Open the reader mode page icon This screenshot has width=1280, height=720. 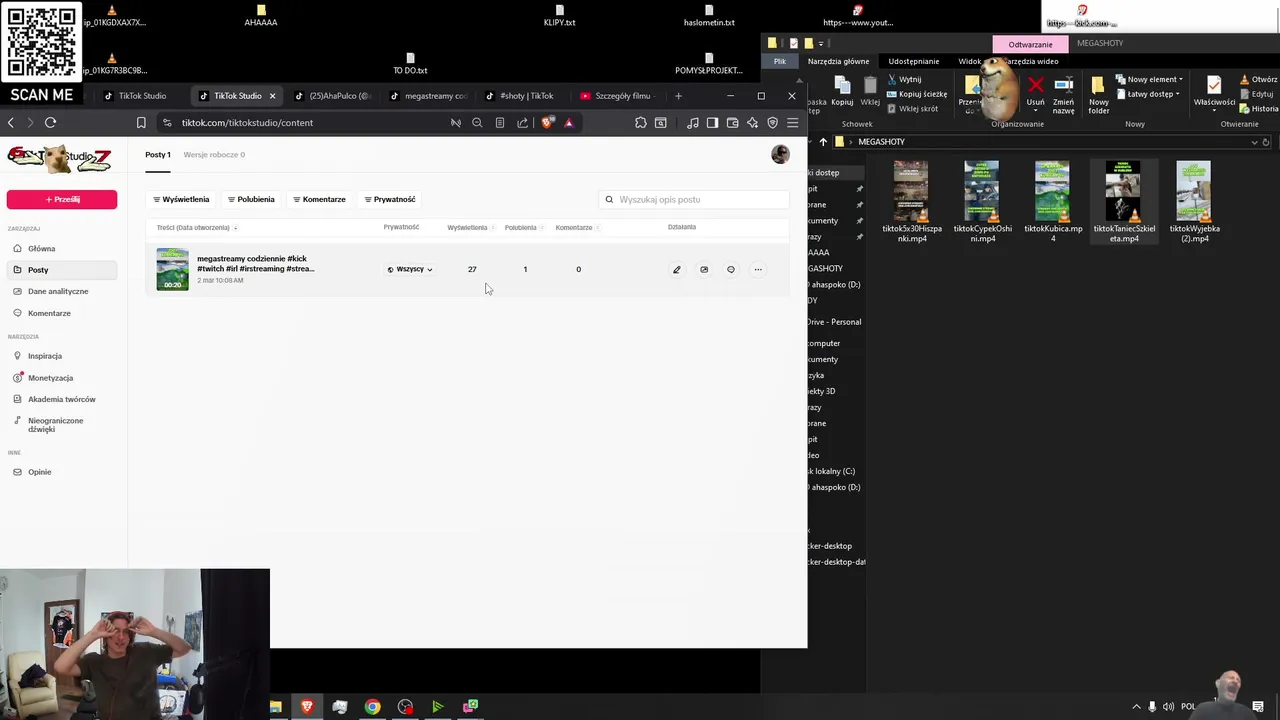[x=500, y=122]
